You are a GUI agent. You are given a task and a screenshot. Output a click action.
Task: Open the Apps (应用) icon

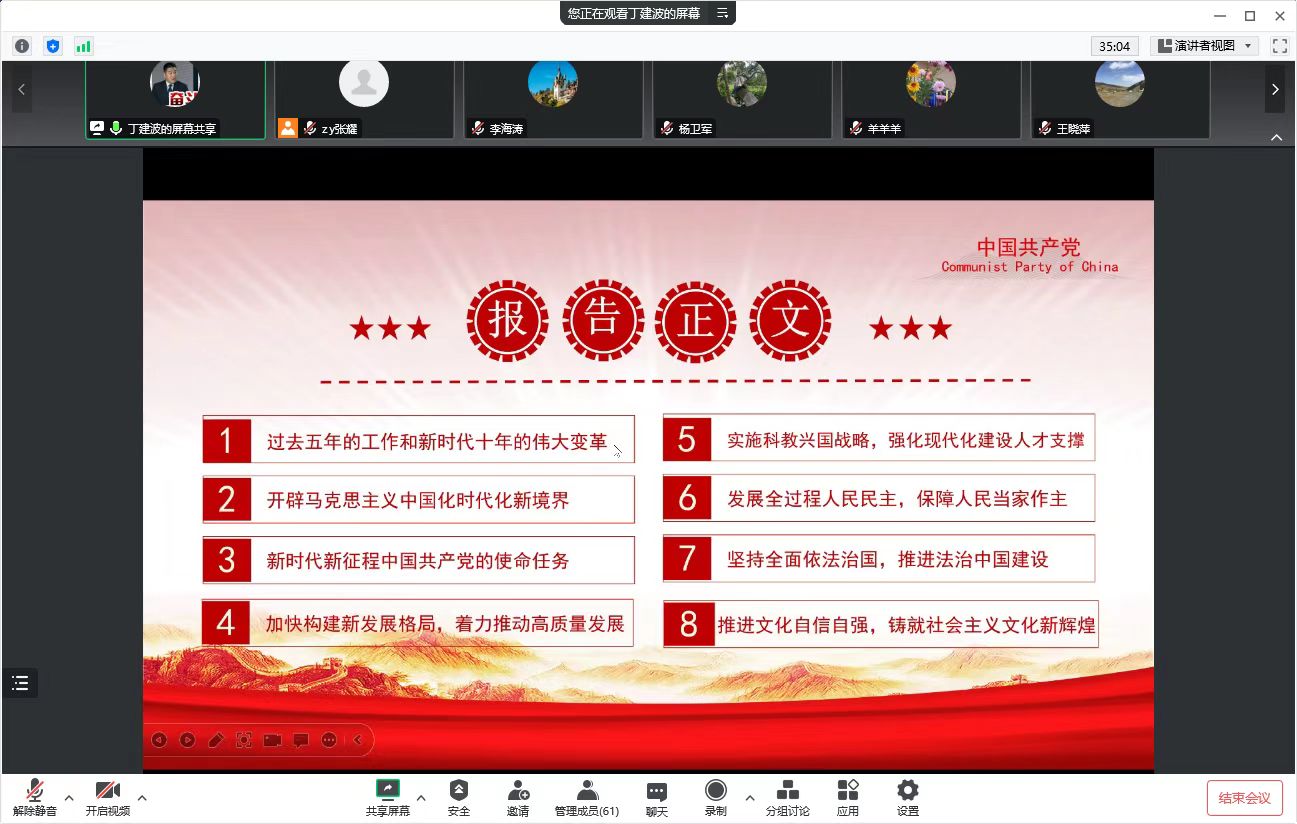click(847, 797)
